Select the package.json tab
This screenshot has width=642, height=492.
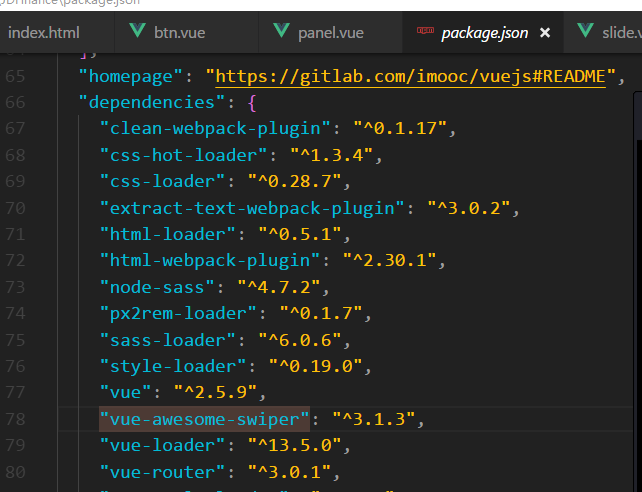coord(484,33)
